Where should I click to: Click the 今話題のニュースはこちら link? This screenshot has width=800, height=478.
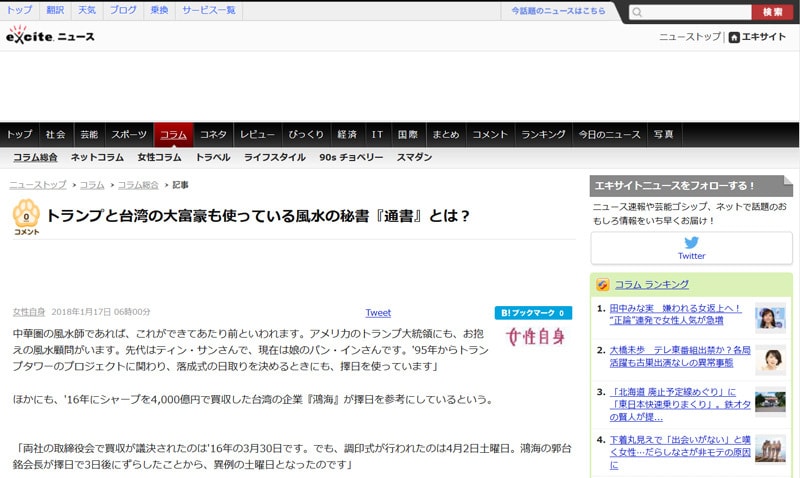pyautogui.click(x=558, y=11)
